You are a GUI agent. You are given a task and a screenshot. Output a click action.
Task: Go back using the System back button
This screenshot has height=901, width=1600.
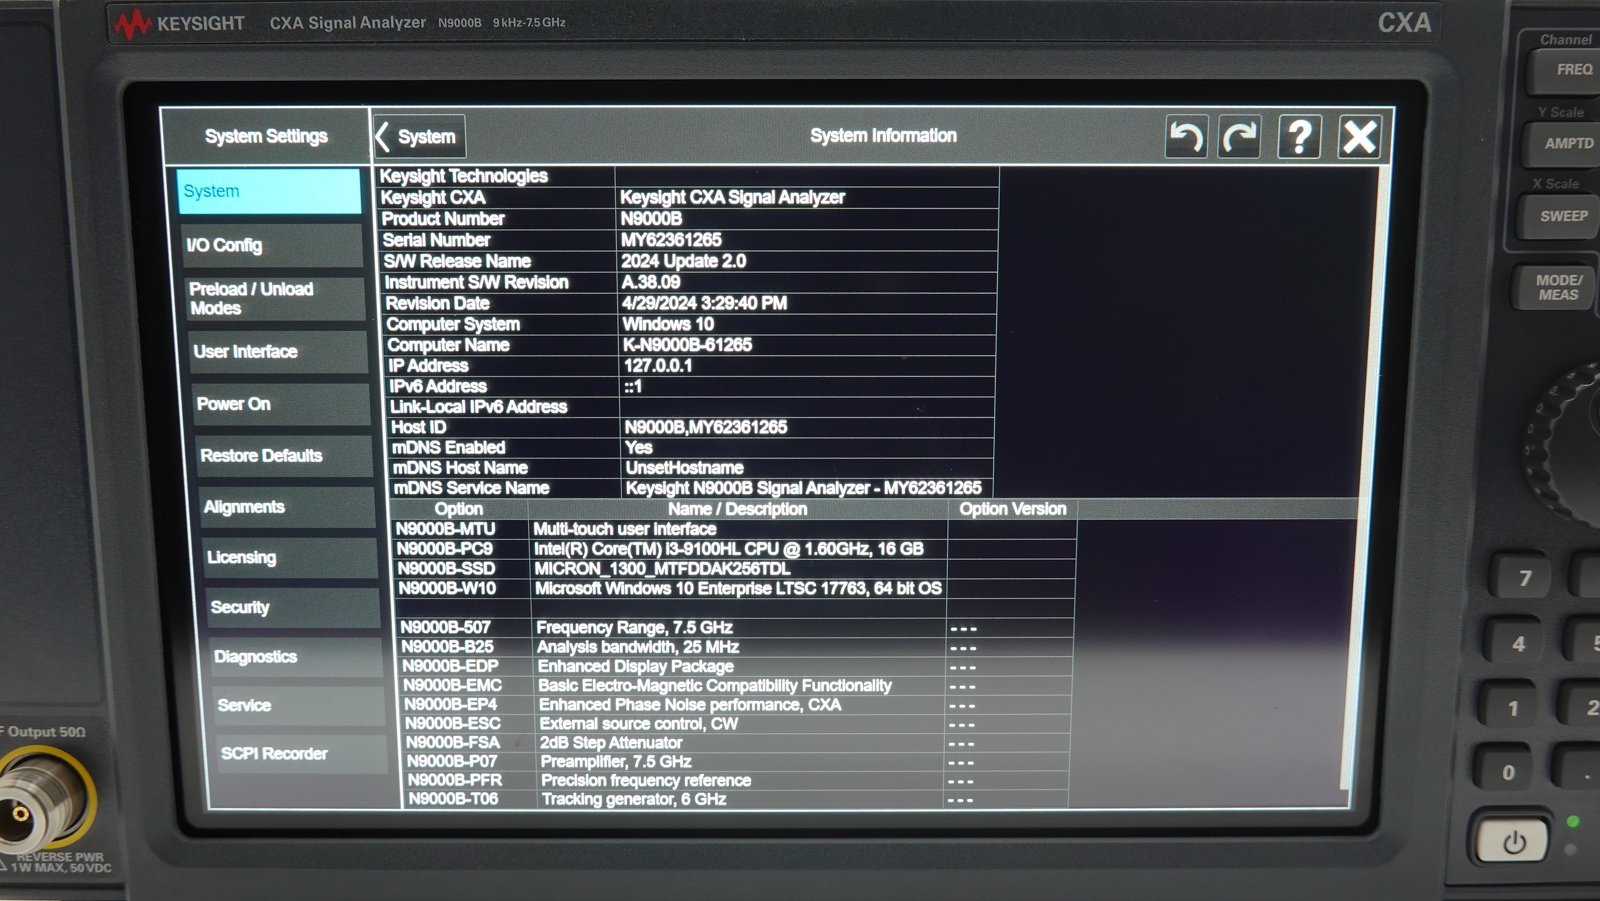click(x=419, y=137)
